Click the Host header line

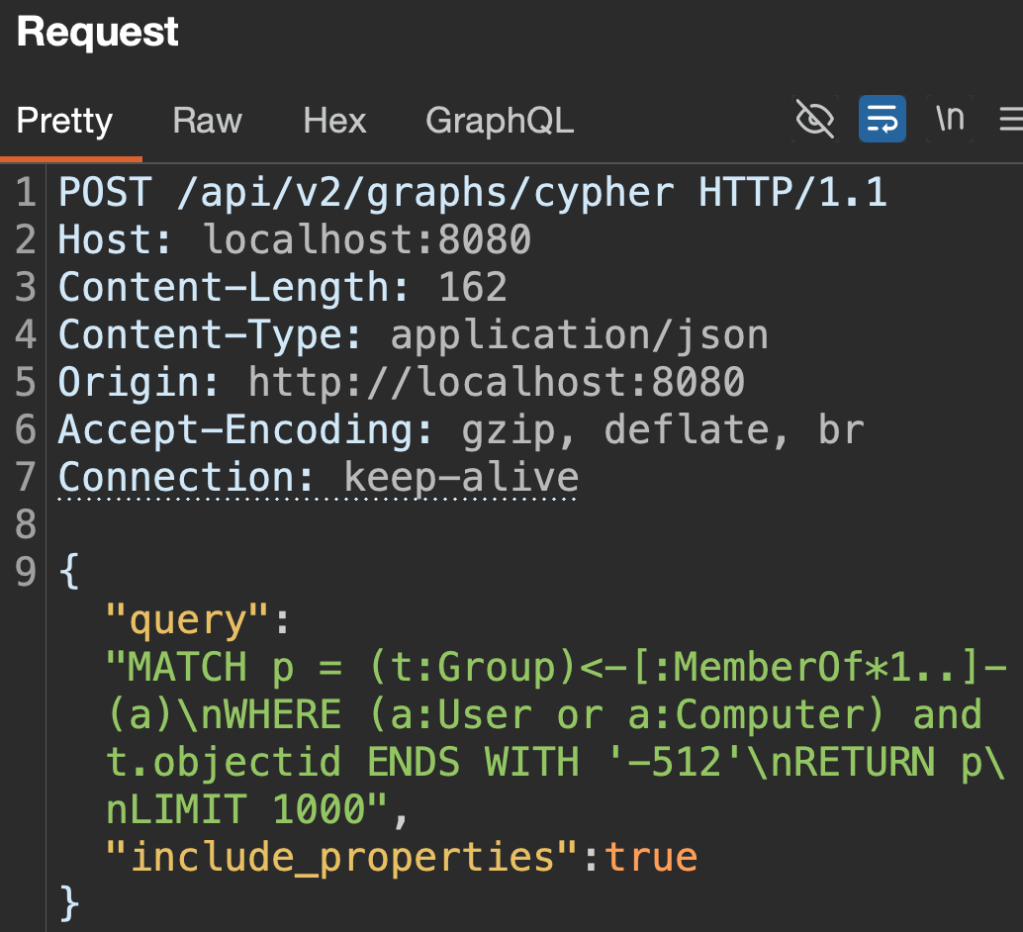294,240
